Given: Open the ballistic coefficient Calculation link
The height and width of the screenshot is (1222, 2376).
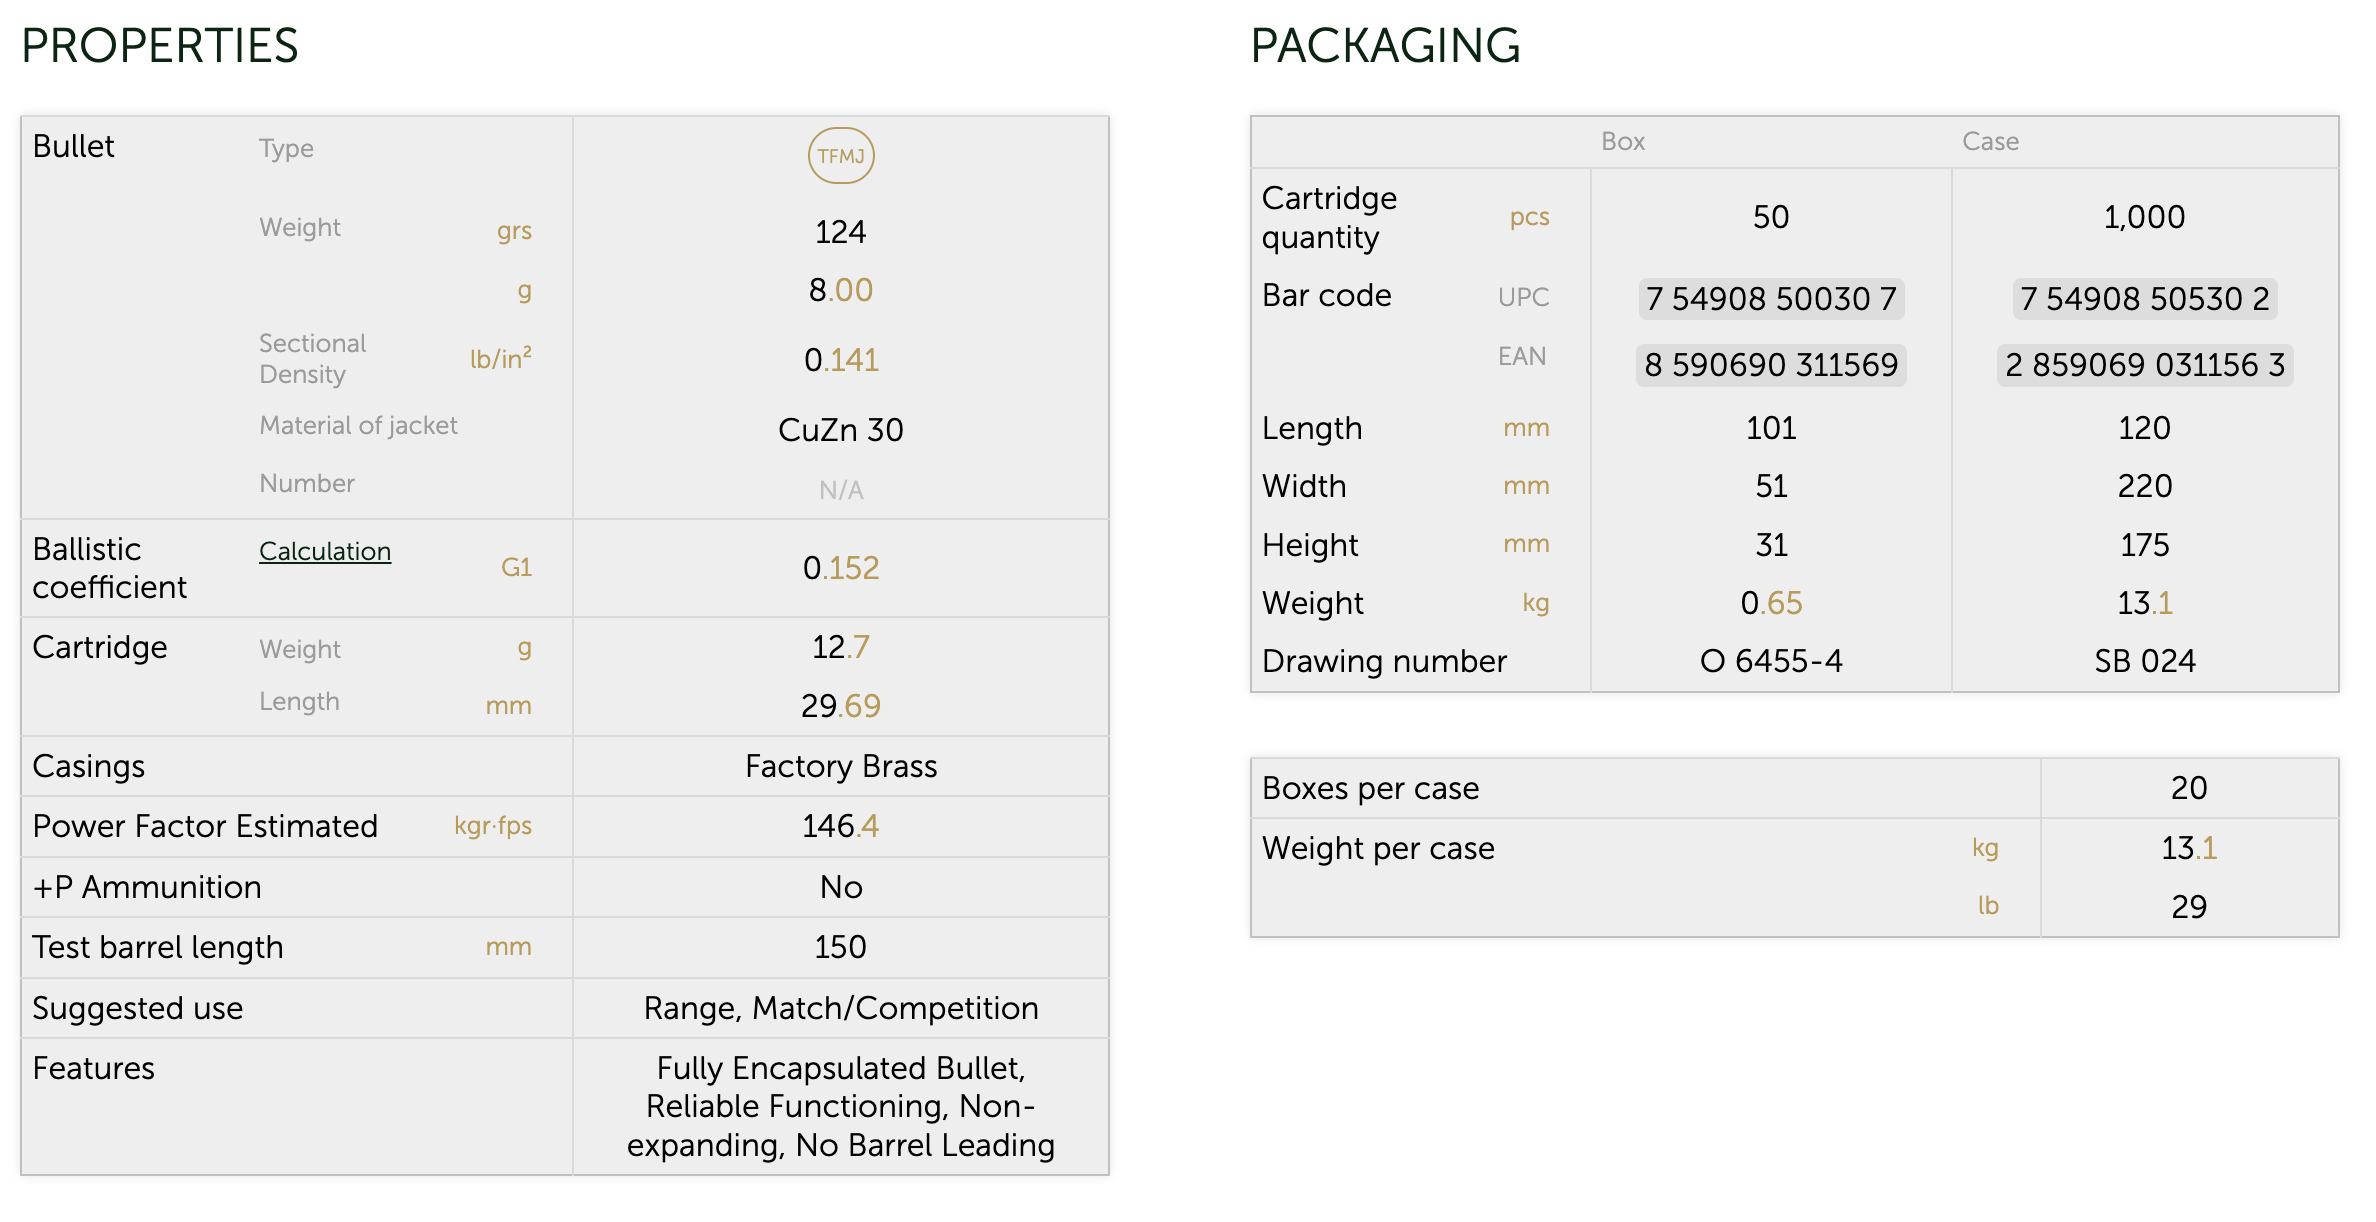Looking at the screenshot, I should coord(325,551).
